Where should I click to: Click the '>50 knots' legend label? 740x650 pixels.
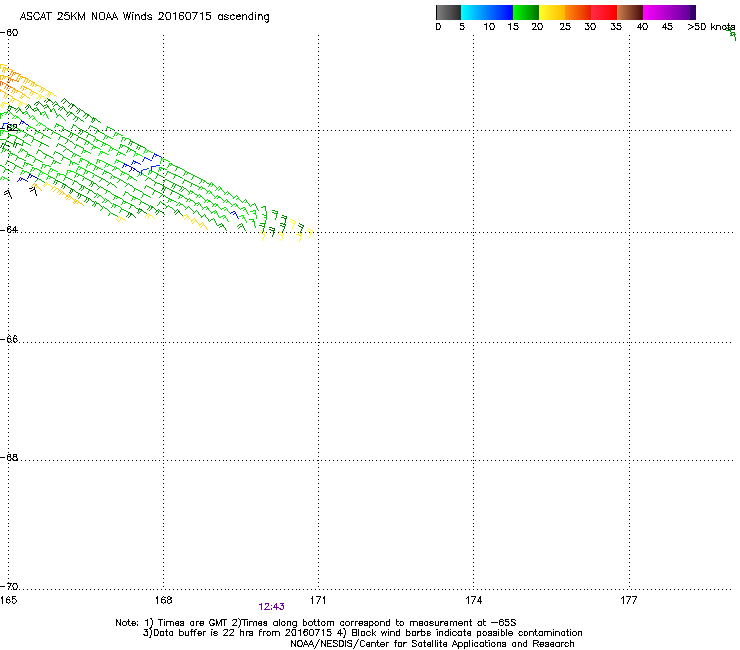click(x=711, y=27)
